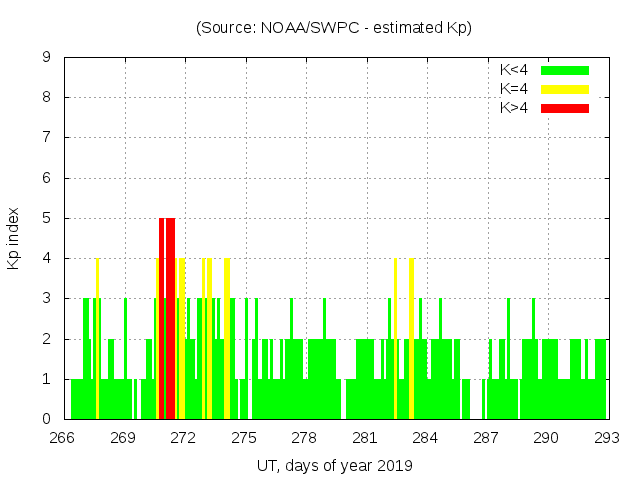
Task: Click x-axis tick label 290
Action: [x=546, y=438]
